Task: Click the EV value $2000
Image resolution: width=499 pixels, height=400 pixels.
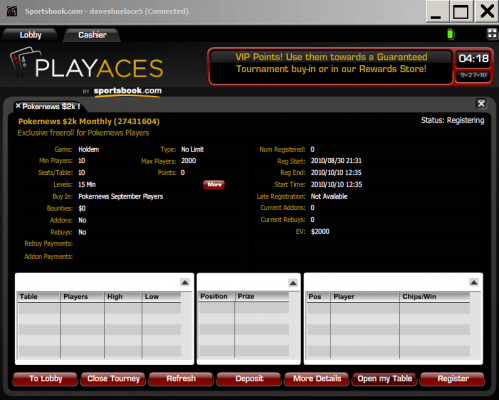Action: point(320,232)
